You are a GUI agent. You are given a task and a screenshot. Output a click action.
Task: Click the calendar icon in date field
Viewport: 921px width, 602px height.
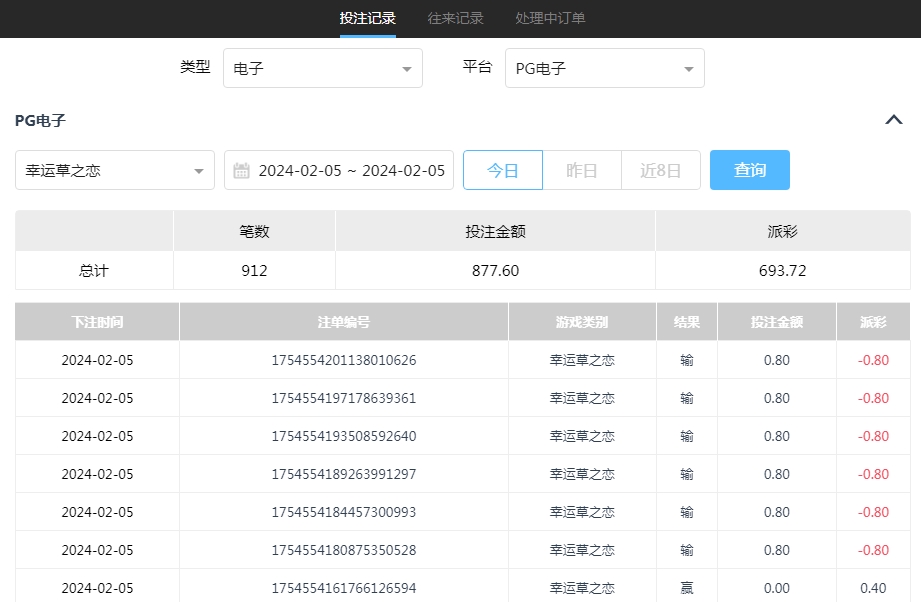coord(241,171)
